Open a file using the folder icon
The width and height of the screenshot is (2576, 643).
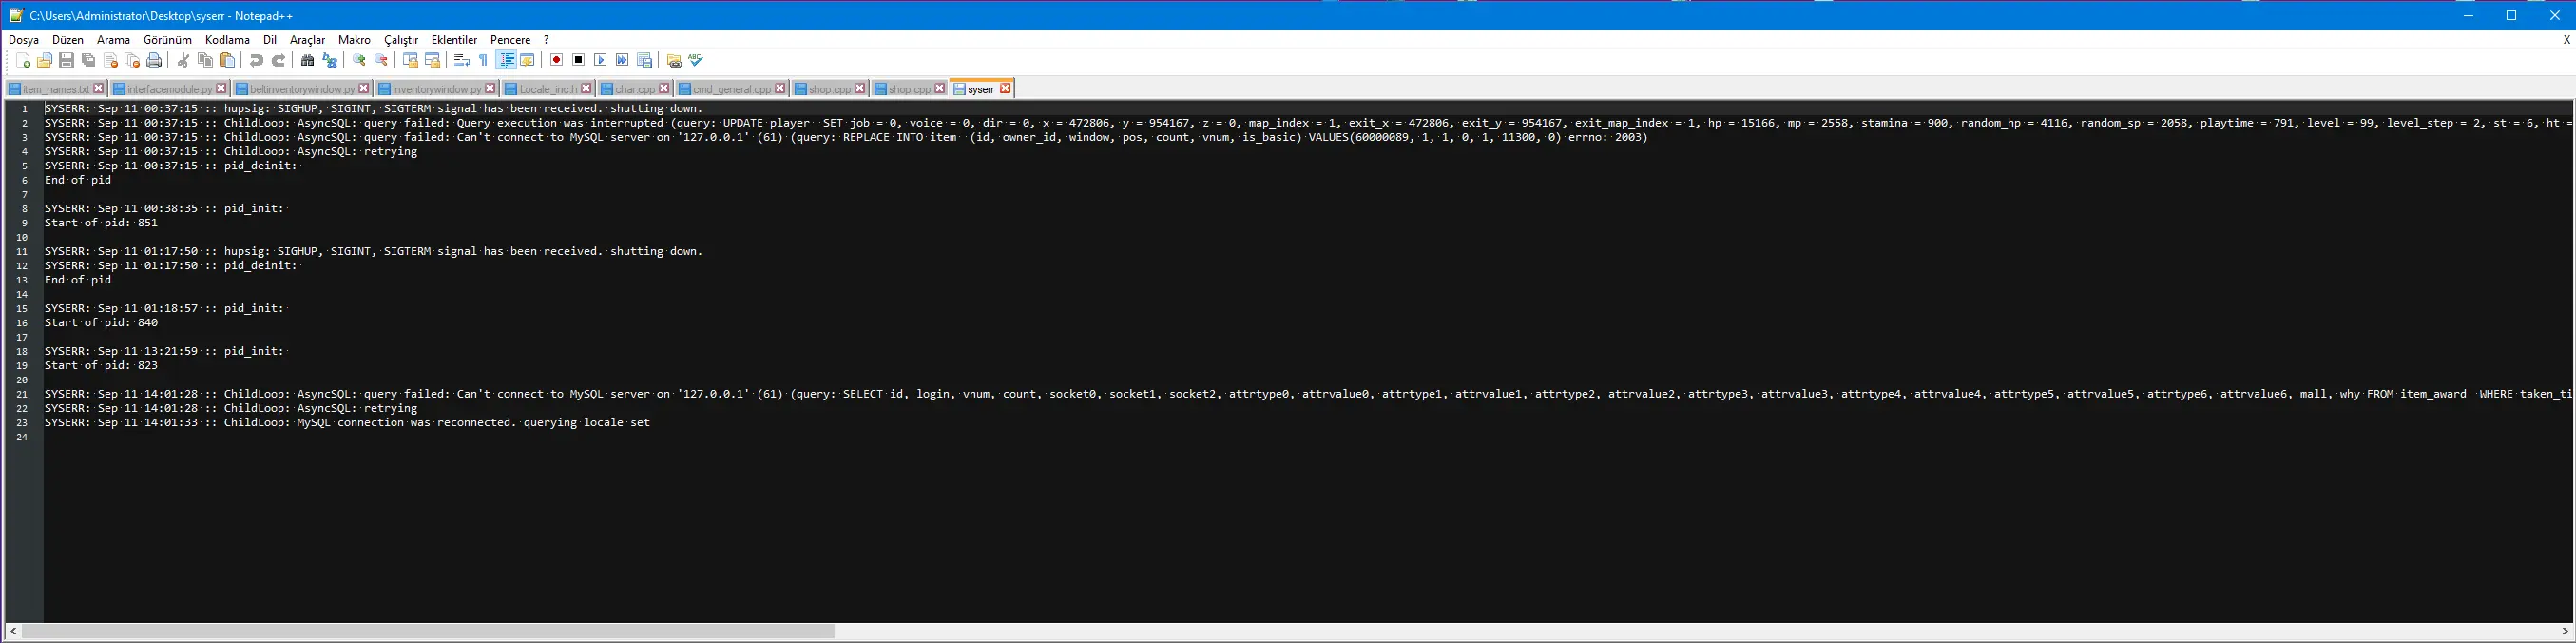tap(44, 61)
